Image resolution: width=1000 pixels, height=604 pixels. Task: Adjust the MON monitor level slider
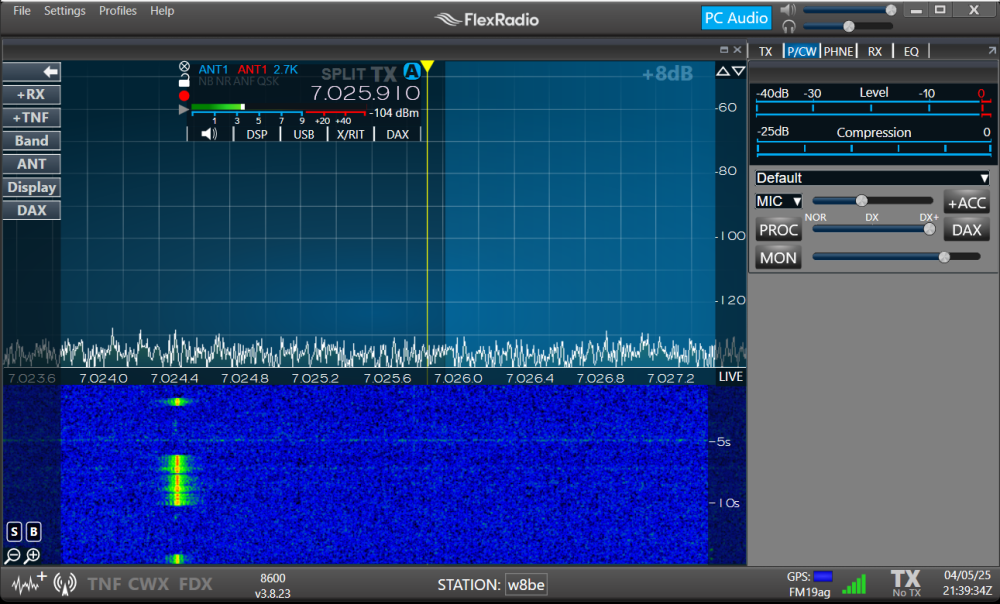point(897,257)
